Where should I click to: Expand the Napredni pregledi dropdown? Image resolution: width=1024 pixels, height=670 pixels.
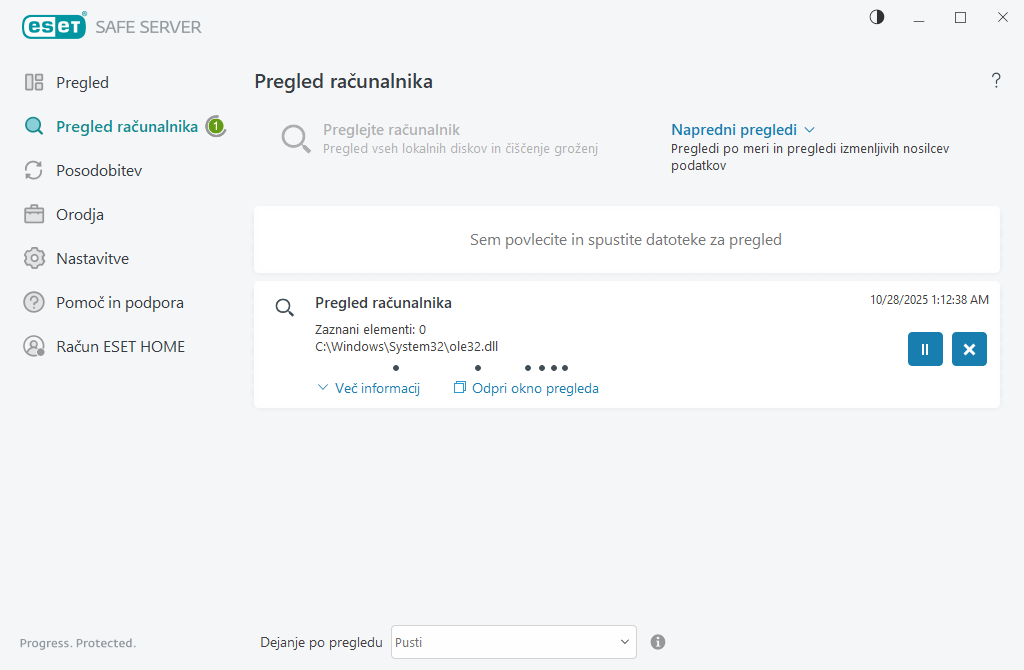[x=743, y=130]
